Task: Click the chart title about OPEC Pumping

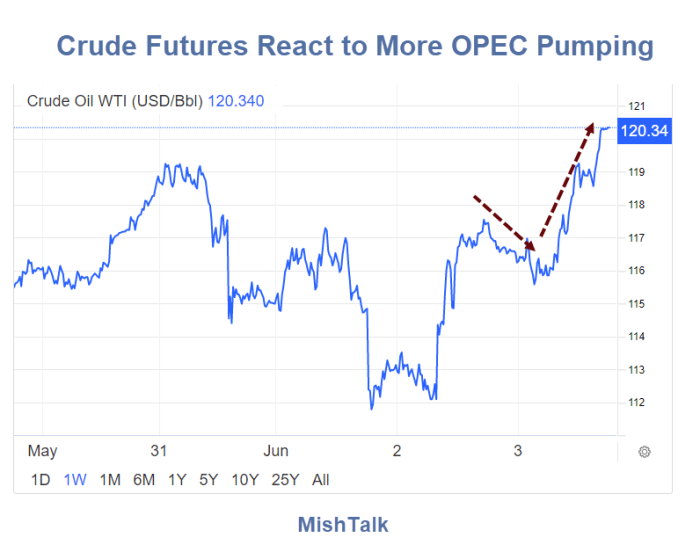Action: coord(355,46)
